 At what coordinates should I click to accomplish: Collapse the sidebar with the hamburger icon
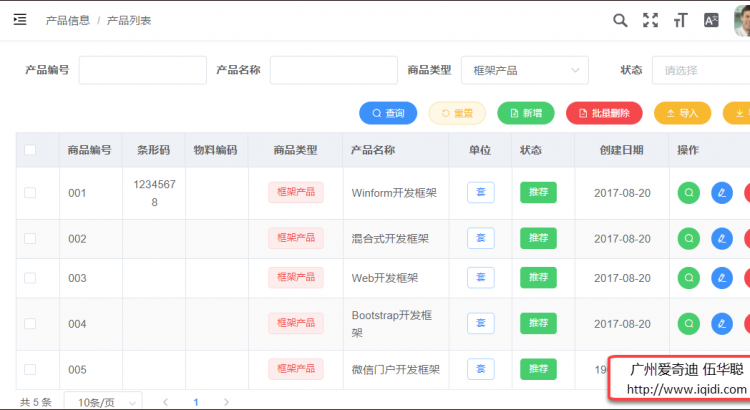[20, 20]
